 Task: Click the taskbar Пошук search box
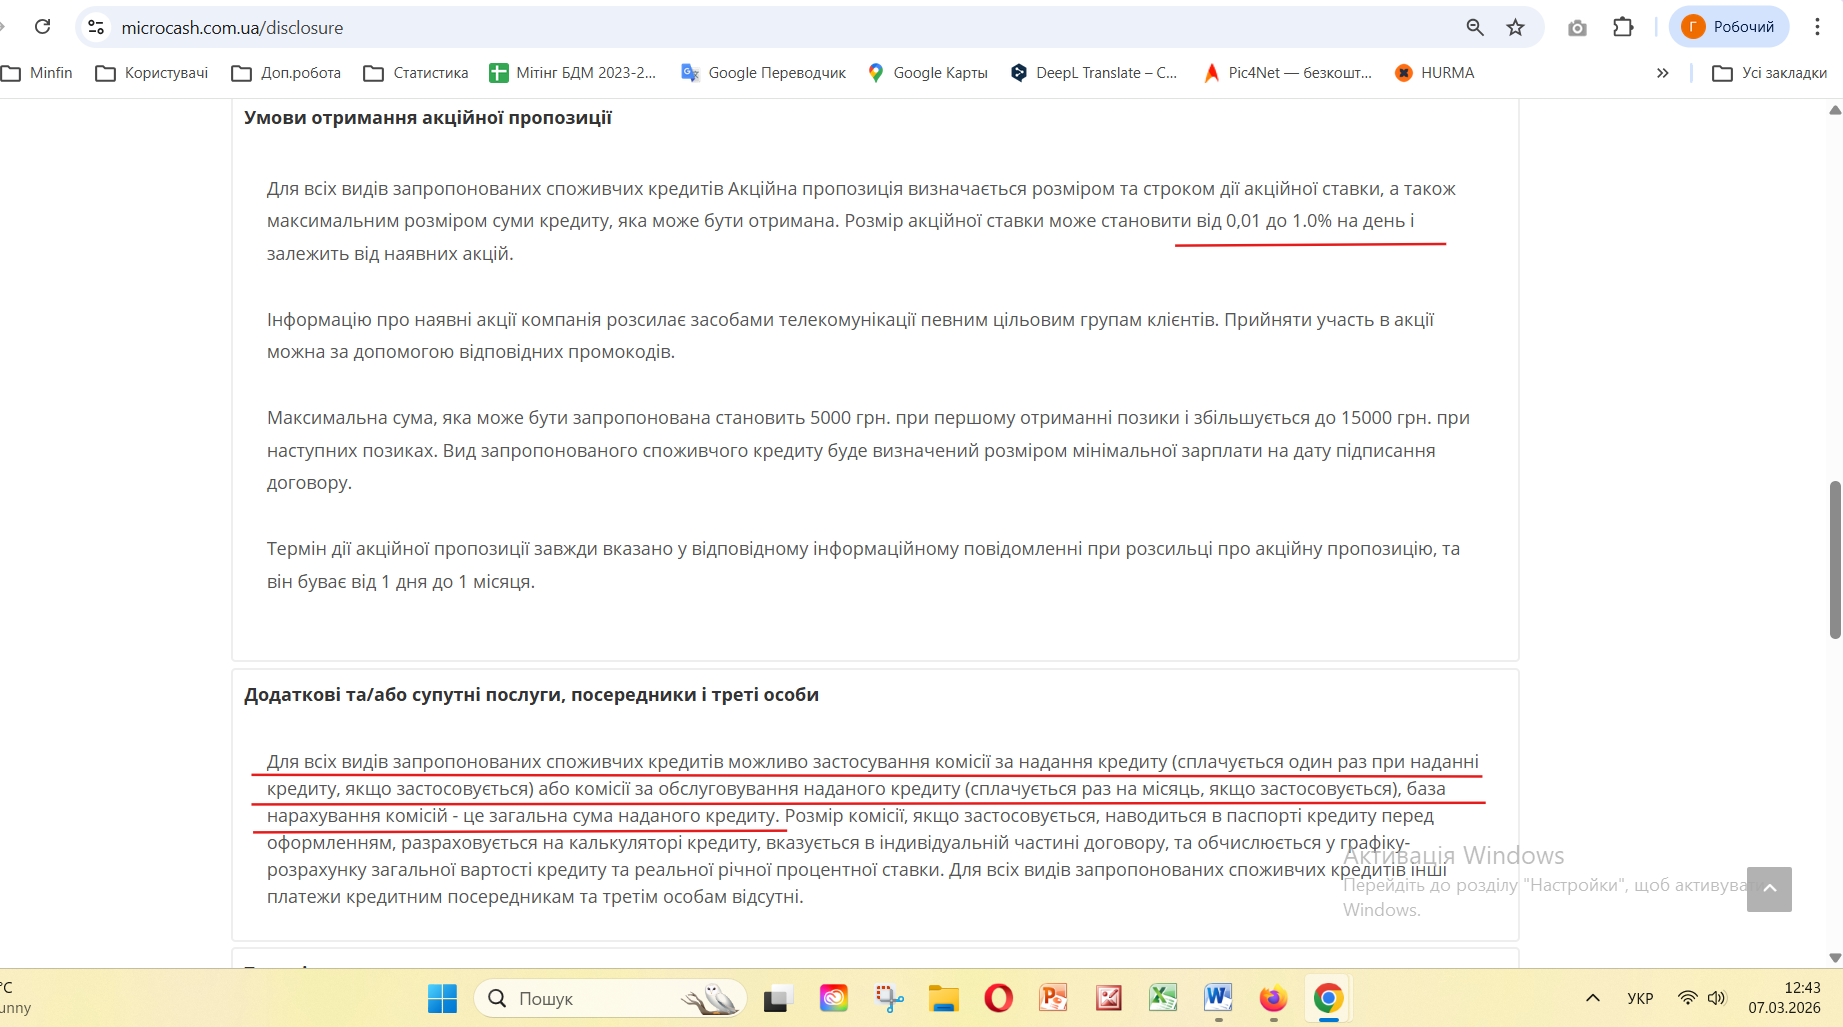(610, 998)
